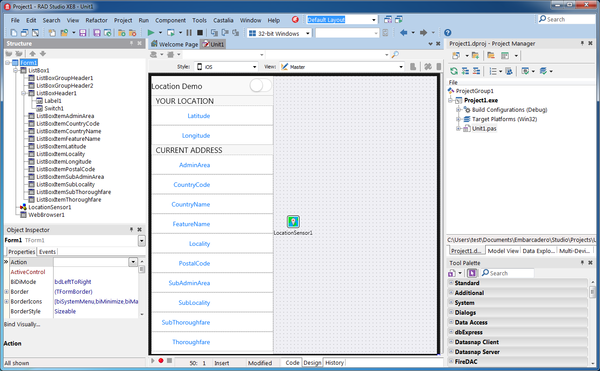Select the LocationSensor1 component on the form
The image size is (600, 371).
click(293, 222)
